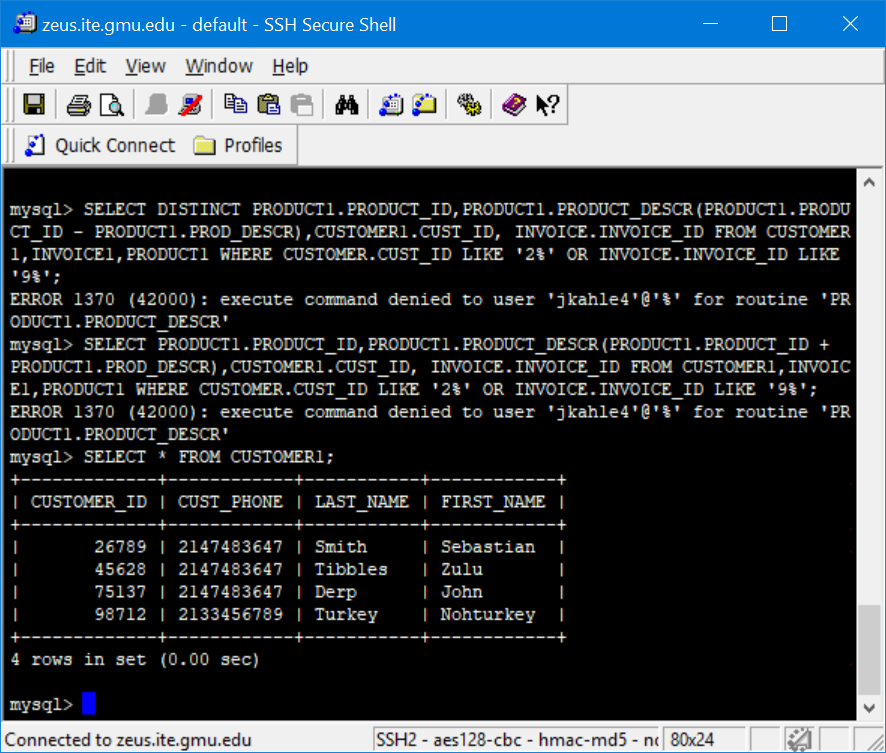Open the Help menu

pos(290,66)
